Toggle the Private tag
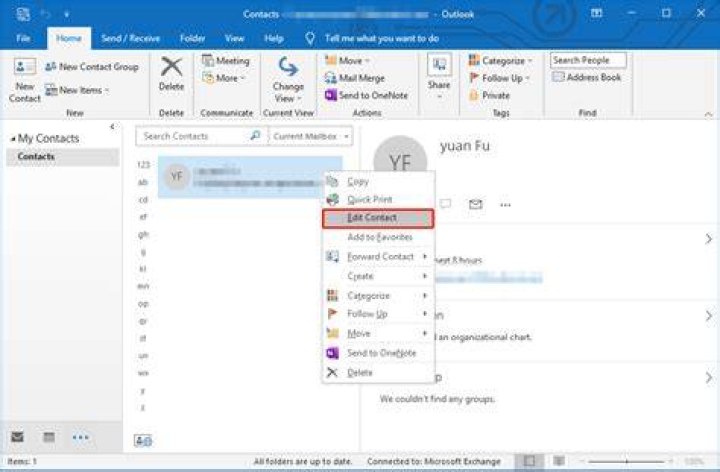The height and width of the screenshot is (472, 720). tap(489, 96)
